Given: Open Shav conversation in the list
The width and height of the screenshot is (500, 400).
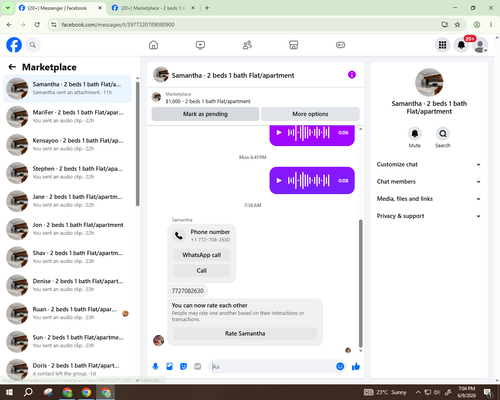Looking at the screenshot, I should click(67, 257).
